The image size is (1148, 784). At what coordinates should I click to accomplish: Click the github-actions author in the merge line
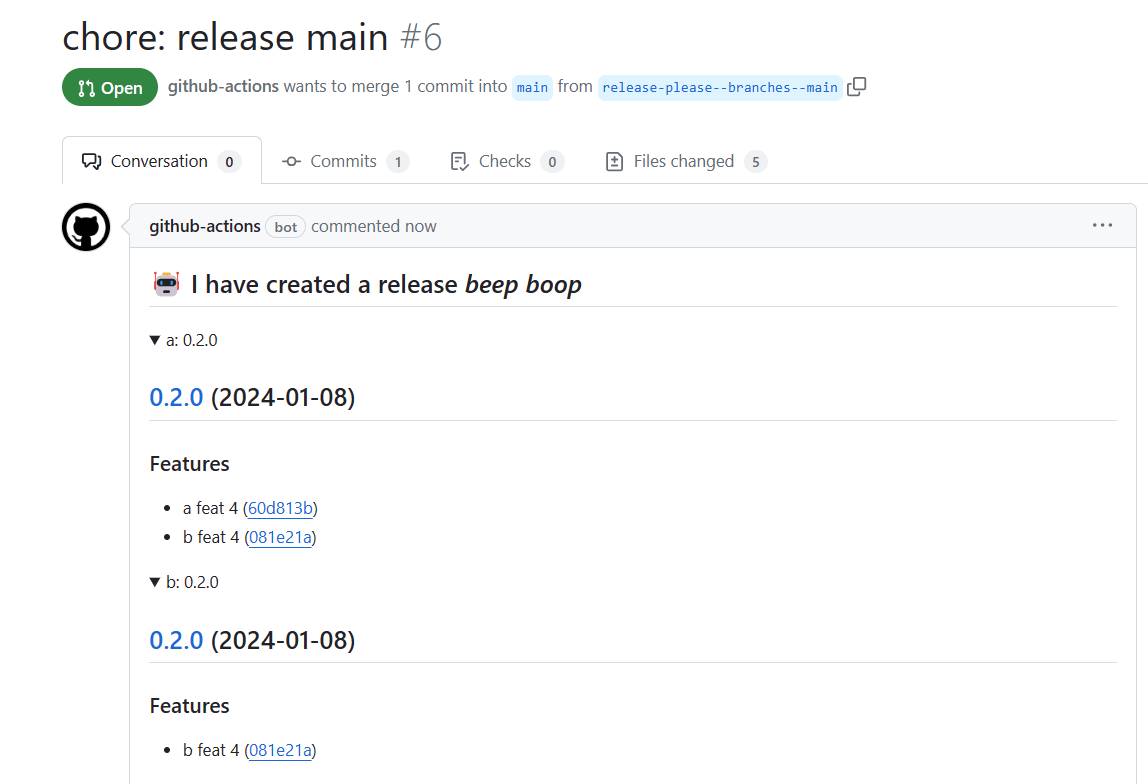coord(223,86)
